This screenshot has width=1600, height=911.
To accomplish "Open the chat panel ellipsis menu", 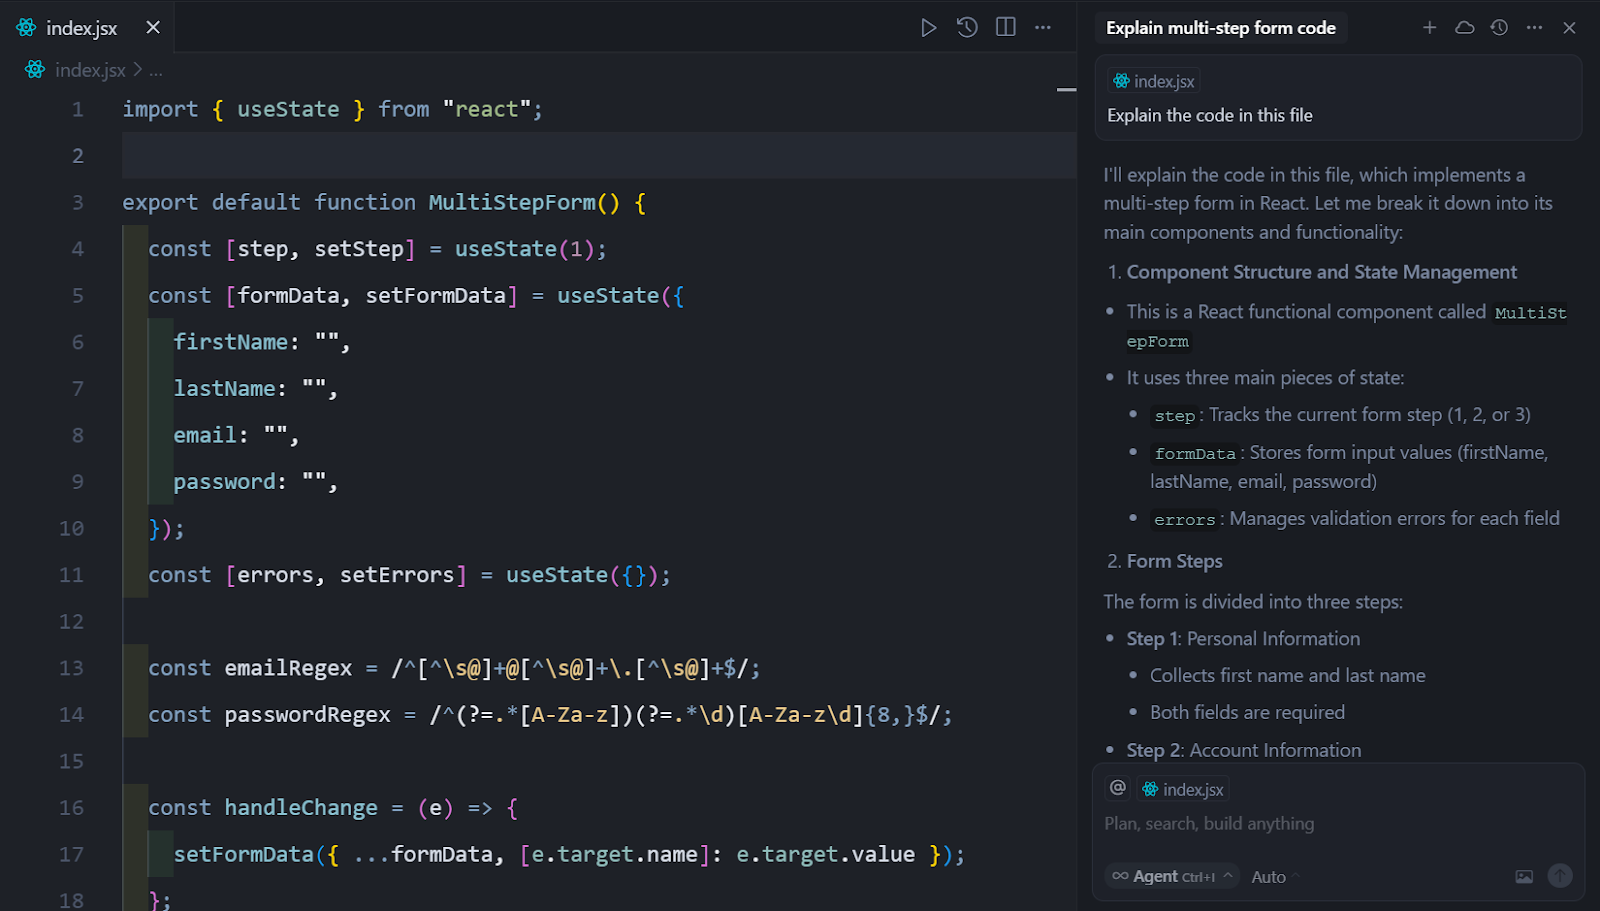I will tap(1534, 27).
